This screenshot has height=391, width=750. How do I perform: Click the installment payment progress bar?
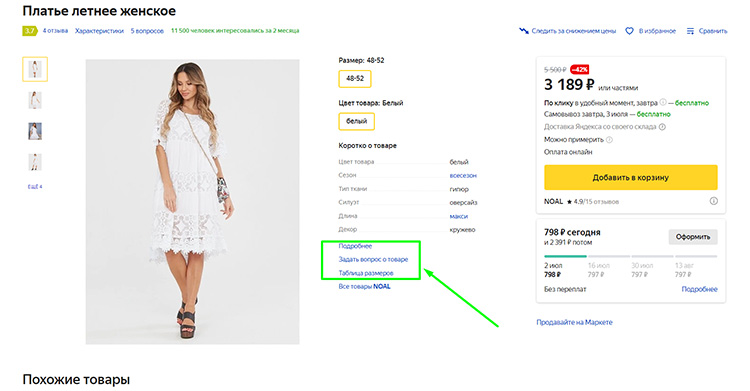click(x=630, y=257)
